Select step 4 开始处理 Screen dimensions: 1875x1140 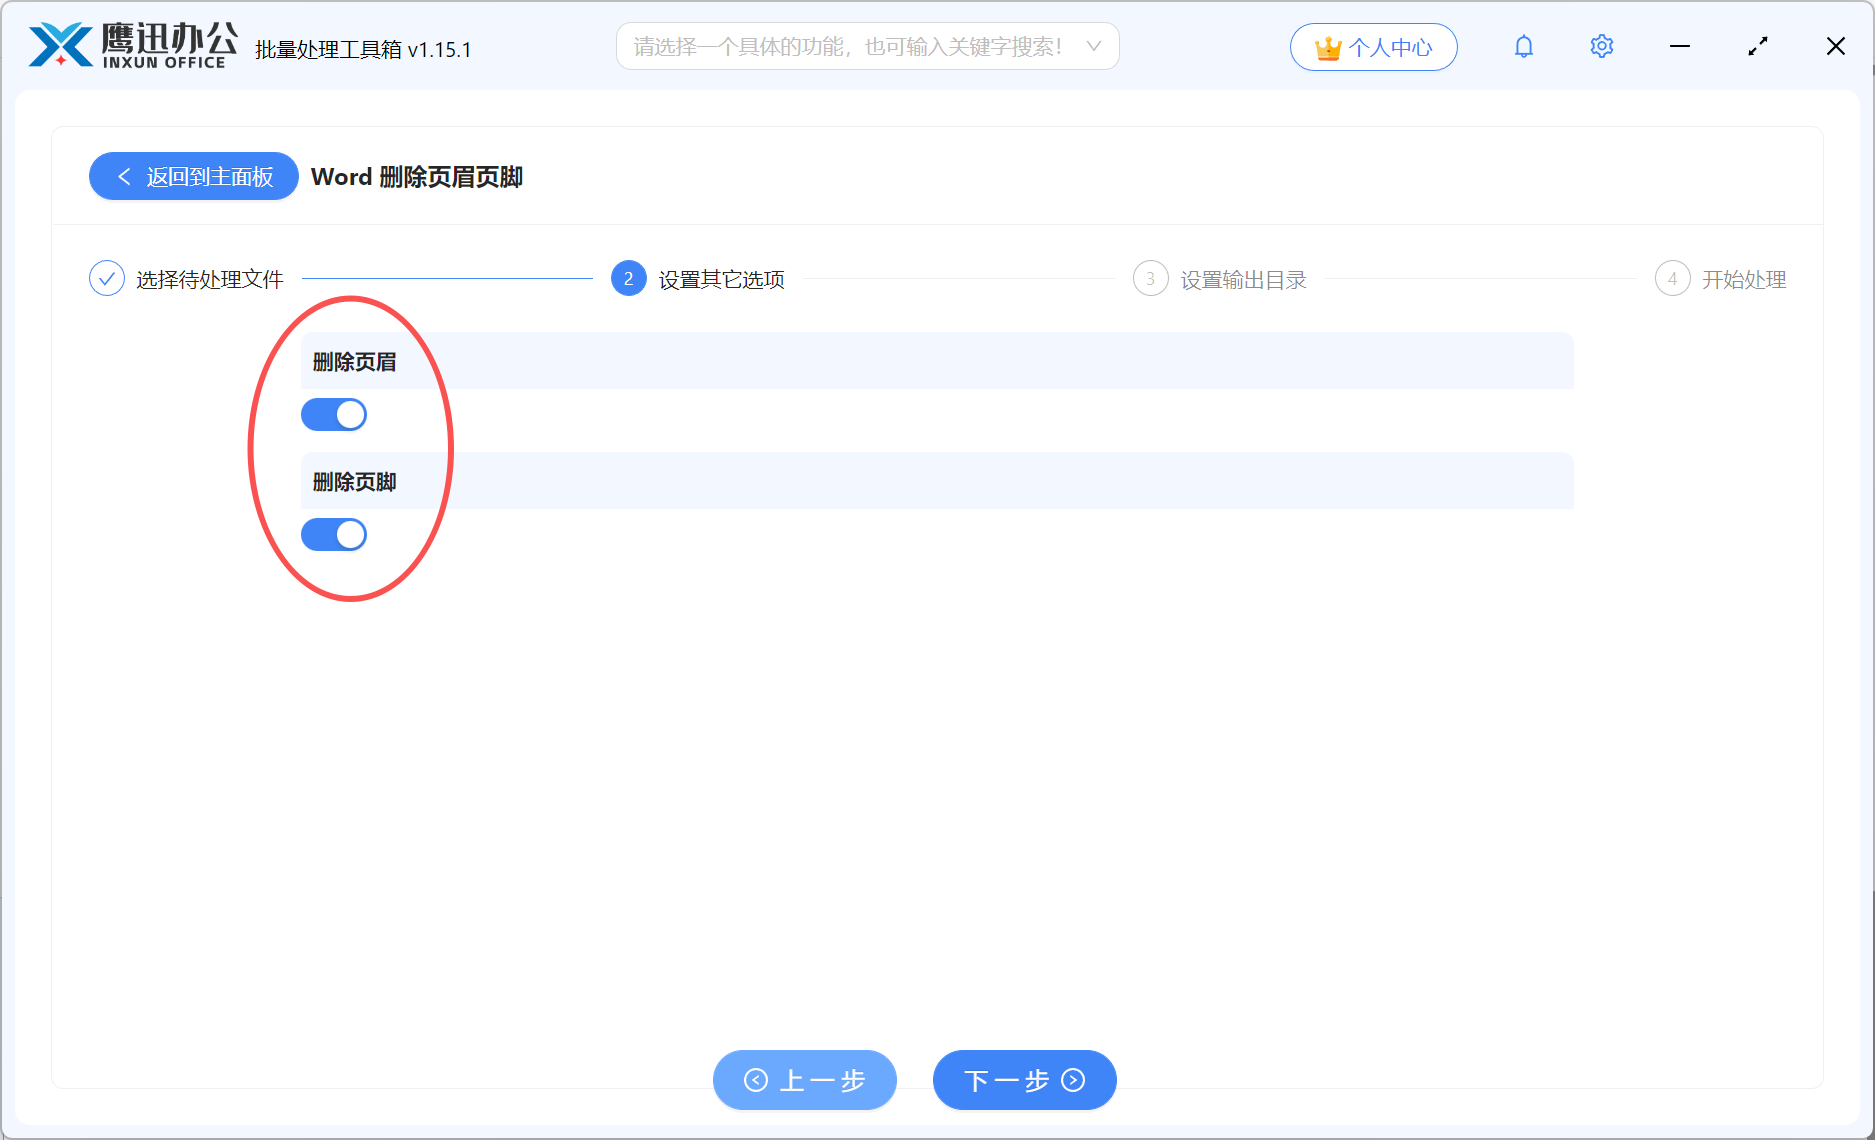(1721, 279)
